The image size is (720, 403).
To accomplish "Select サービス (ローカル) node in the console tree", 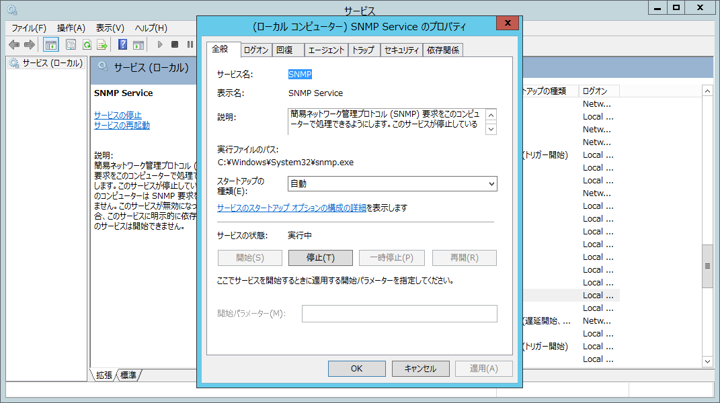I will pyautogui.click(x=46, y=63).
